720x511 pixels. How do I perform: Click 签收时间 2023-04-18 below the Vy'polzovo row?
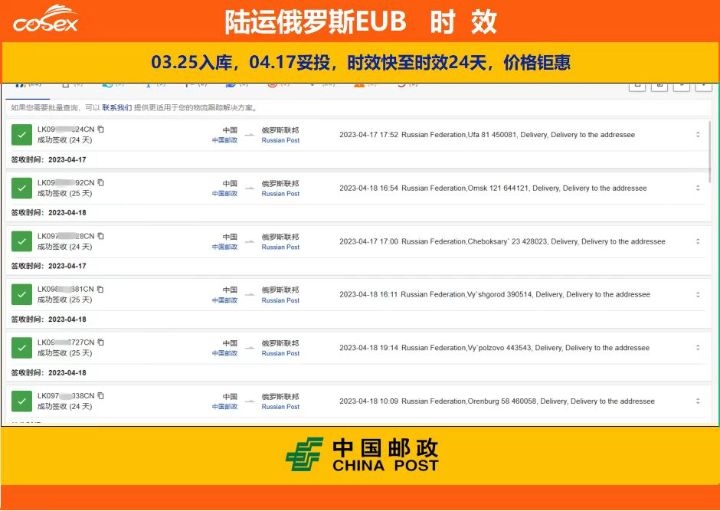tap(49, 372)
